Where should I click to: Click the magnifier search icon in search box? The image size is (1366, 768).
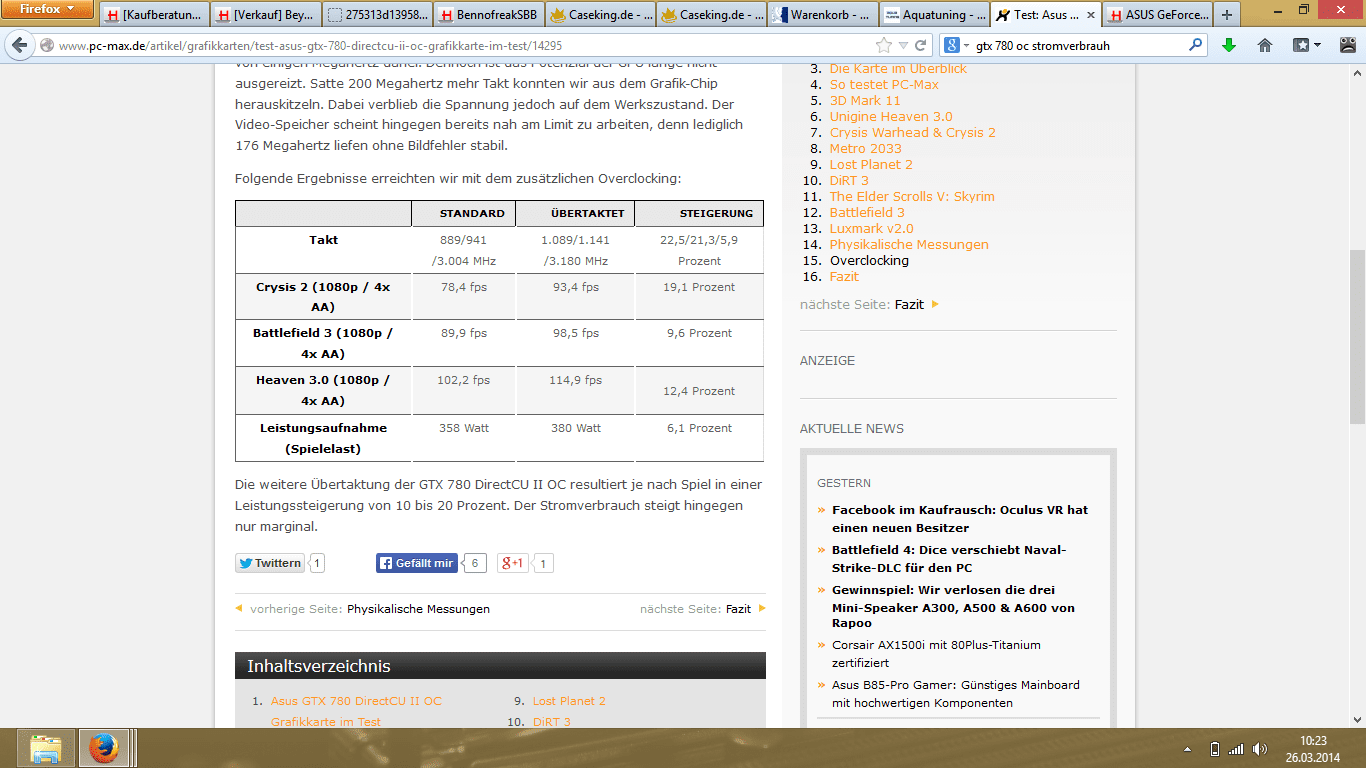pyautogui.click(x=1195, y=45)
